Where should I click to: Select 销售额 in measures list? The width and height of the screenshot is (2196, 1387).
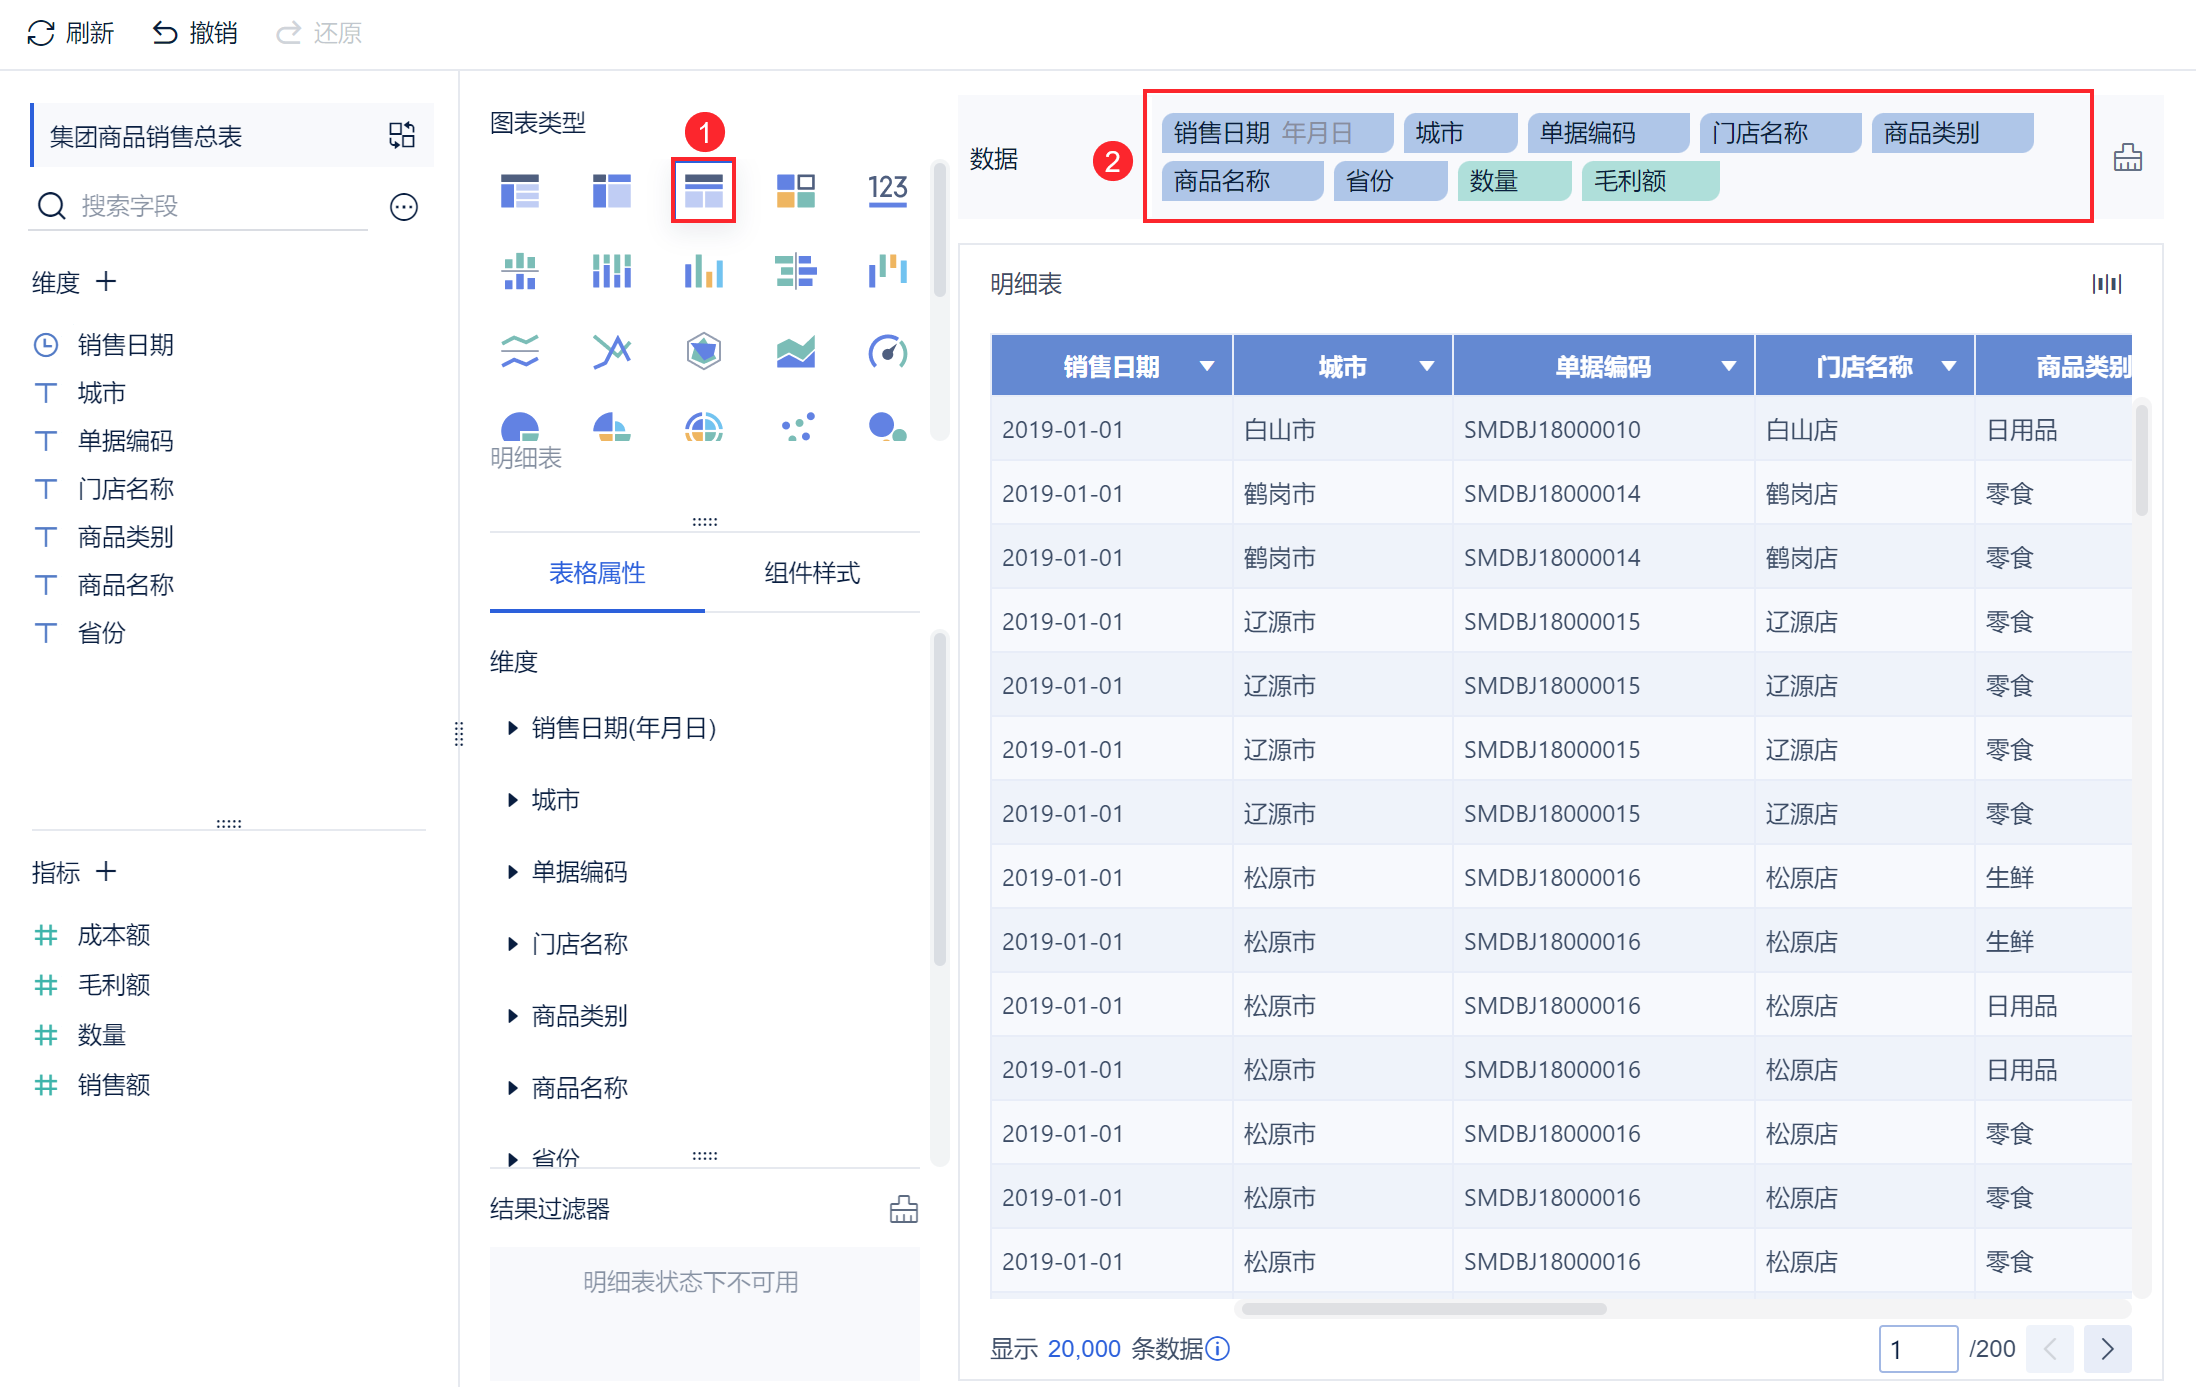114,1085
